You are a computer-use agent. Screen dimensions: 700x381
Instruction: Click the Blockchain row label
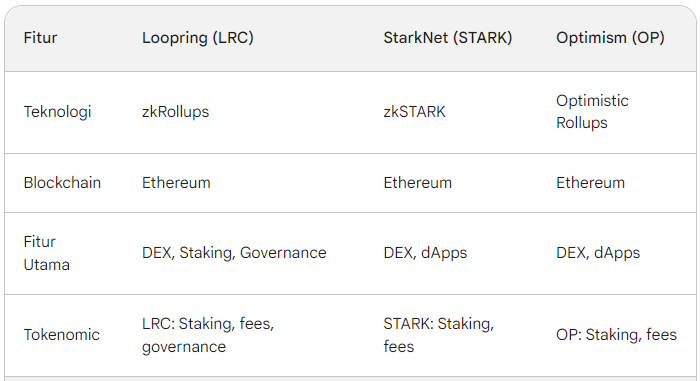point(62,183)
